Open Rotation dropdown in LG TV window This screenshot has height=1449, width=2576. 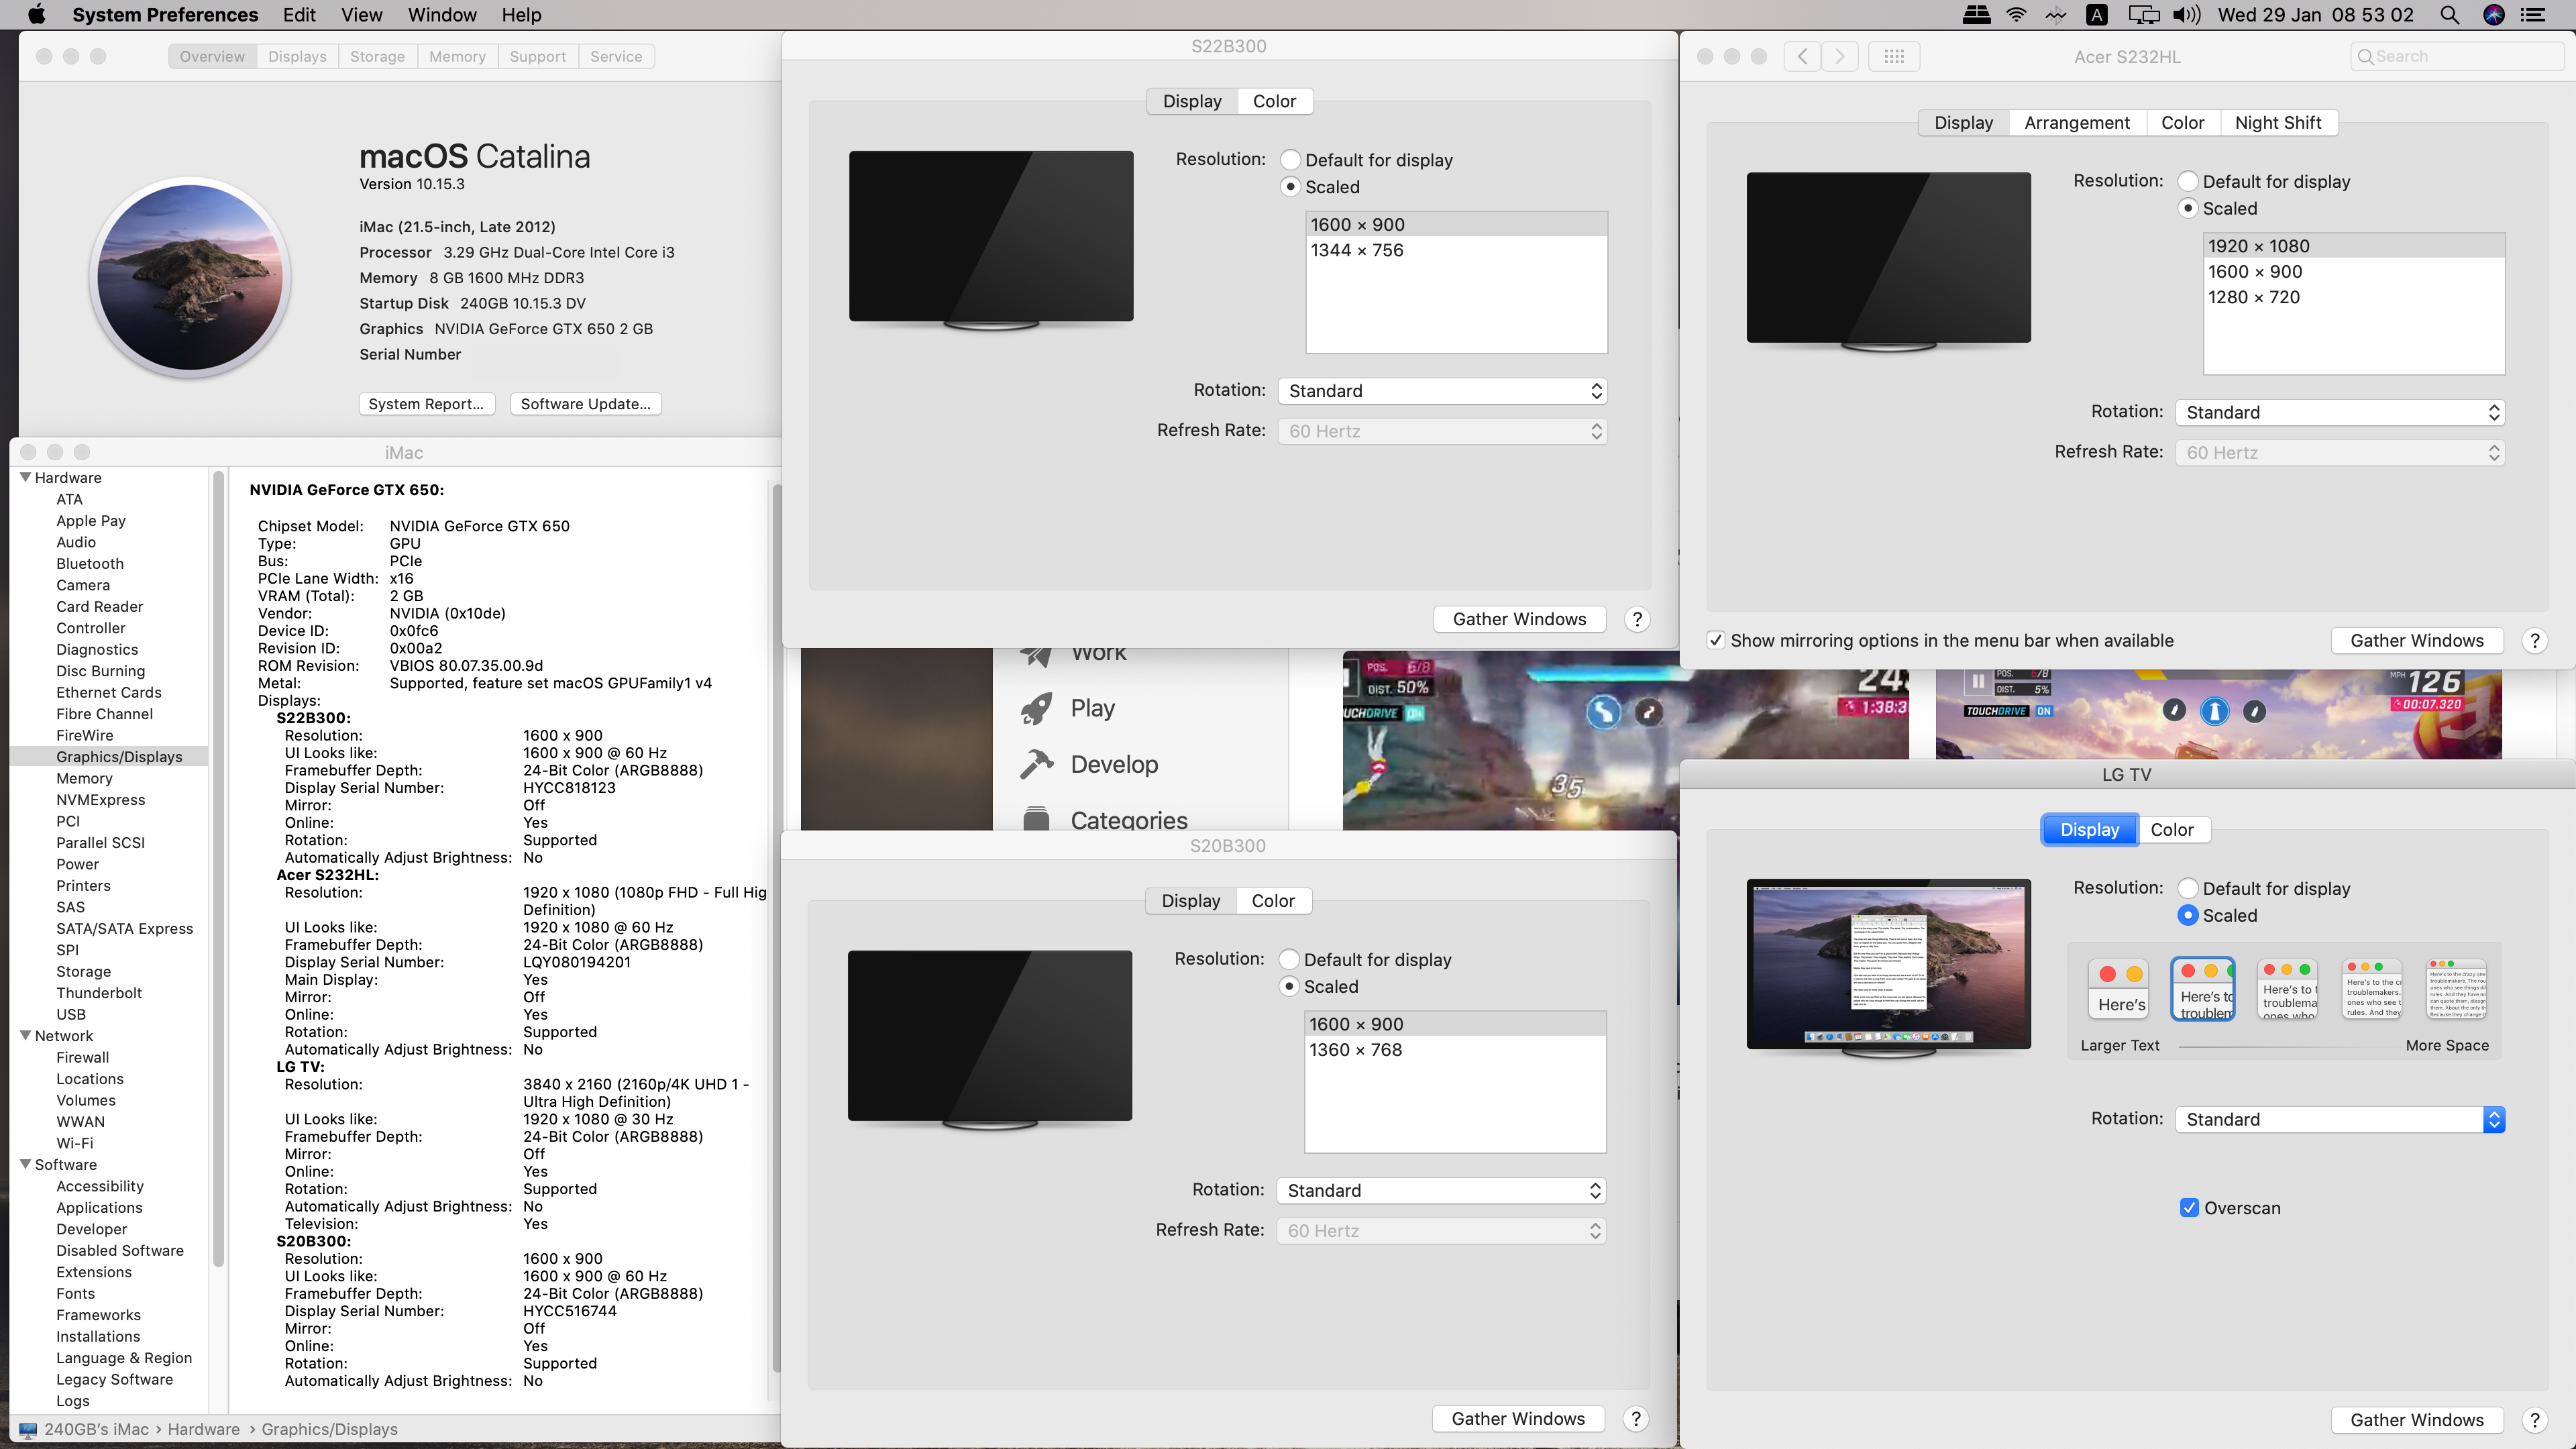pos(2340,1119)
